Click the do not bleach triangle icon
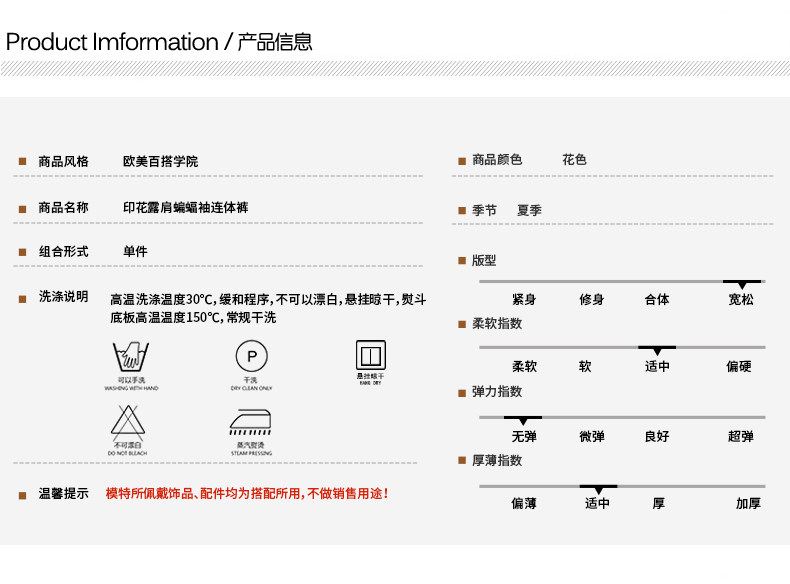The width and height of the screenshot is (790, 584). 128,422
